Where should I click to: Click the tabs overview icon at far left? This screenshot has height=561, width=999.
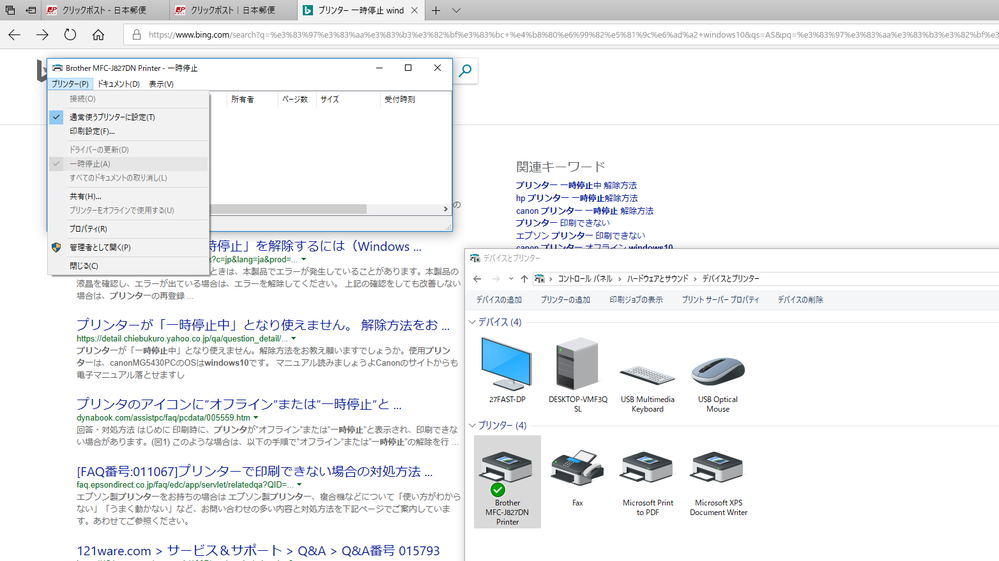pyautogui.click(x=10, y=10)
